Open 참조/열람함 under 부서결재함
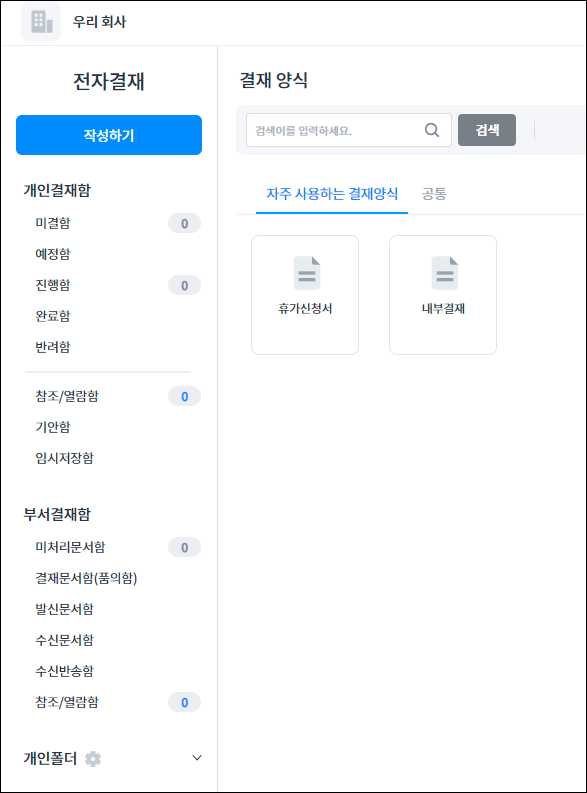 tap(67, 702)
